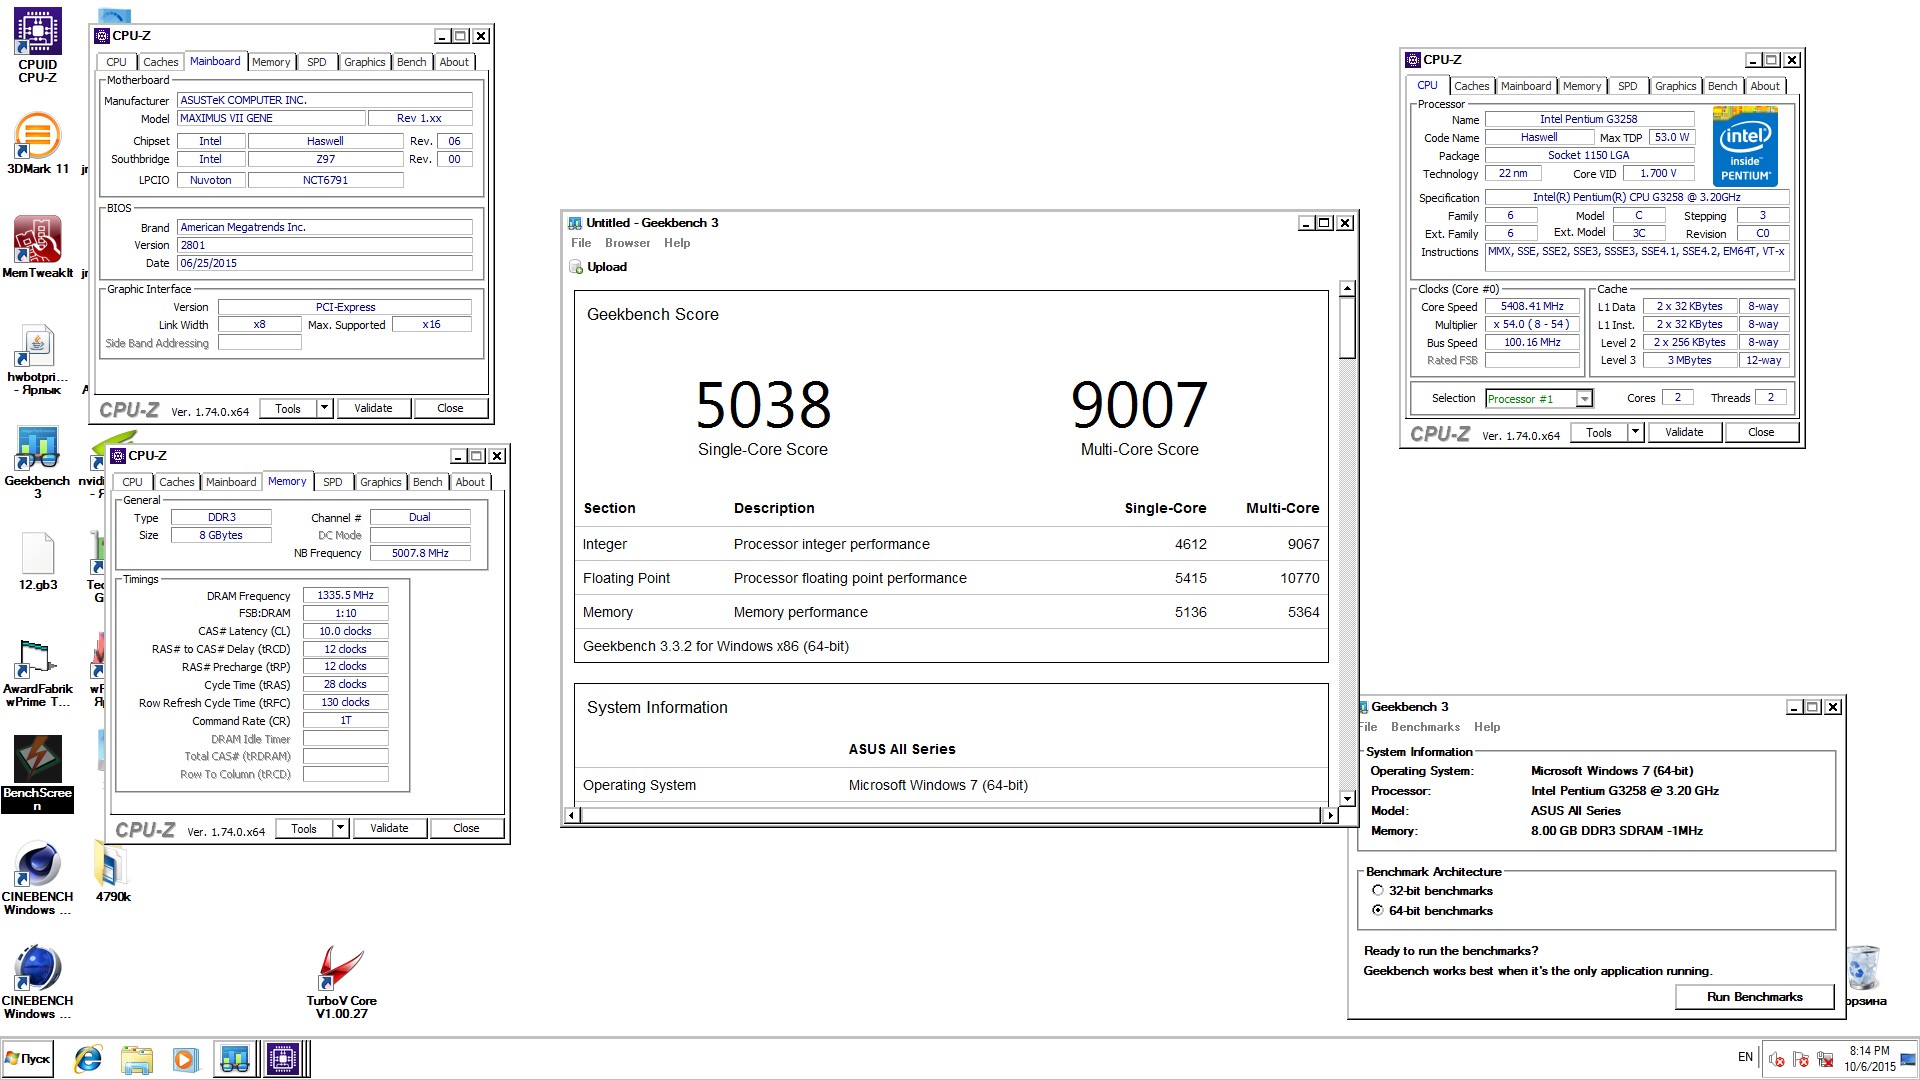Viewport: 1920px width, 1080px height.
Task: Click the 5038 Single-Core Score
Action: point(763,405)
